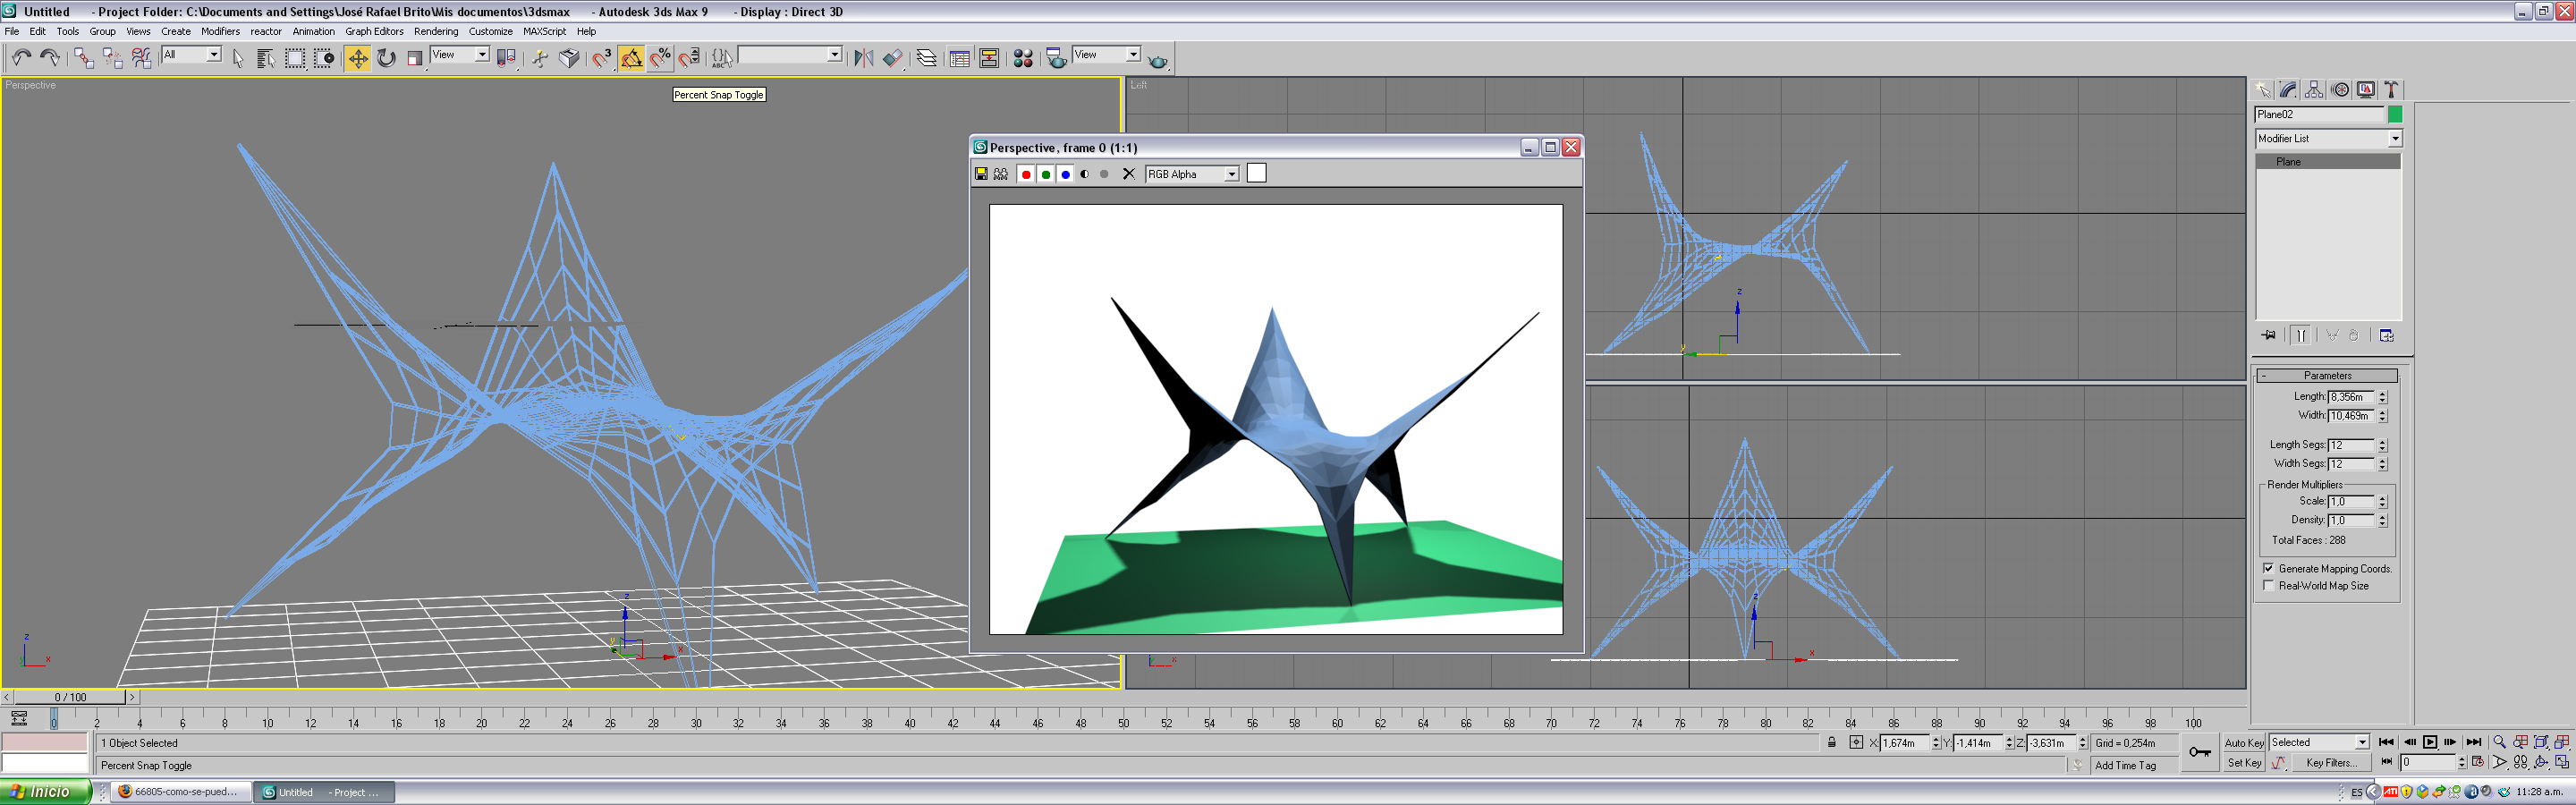Screen dimensions: 2576x805
Task: Open the named selection sets dropdown
Action: point(790,55)
